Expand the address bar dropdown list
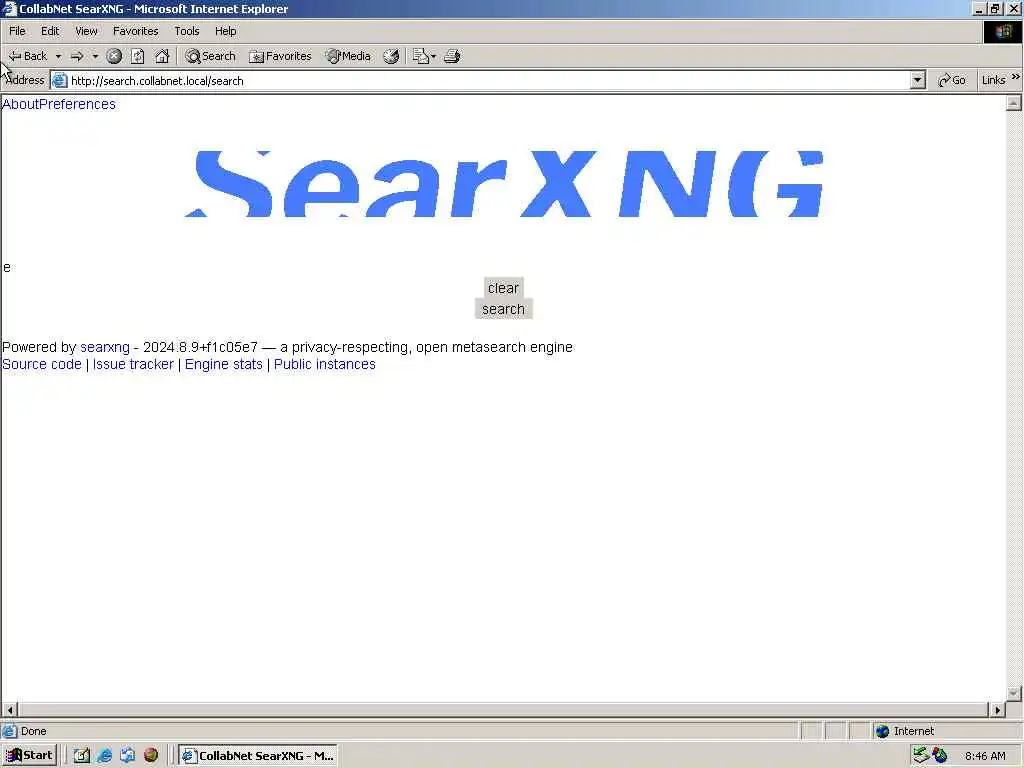This screenshot has width=1024, height=768. coord(918,80)
